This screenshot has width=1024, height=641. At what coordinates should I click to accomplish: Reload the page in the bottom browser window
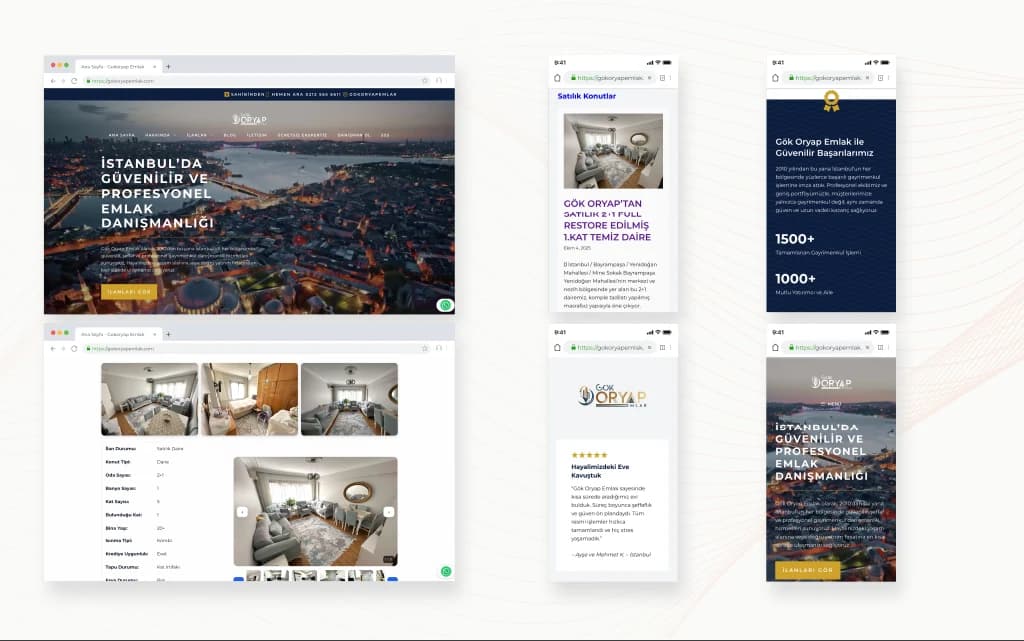point(74,349)
